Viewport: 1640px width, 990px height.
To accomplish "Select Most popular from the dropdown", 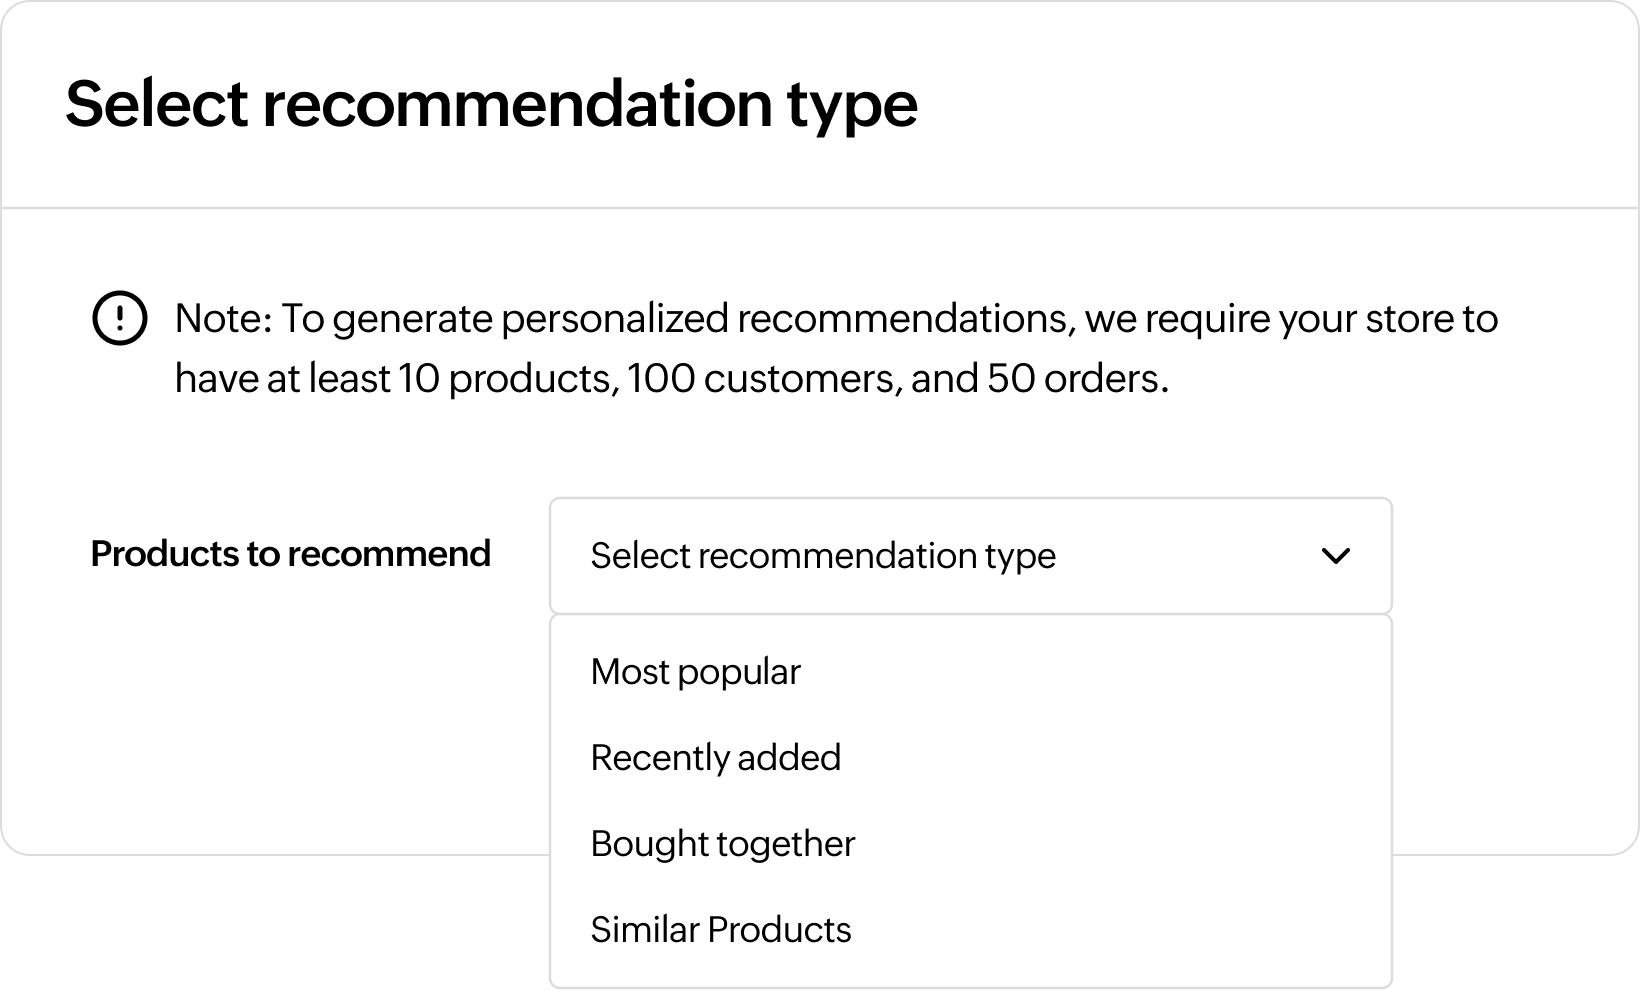I will coord(694,671).
